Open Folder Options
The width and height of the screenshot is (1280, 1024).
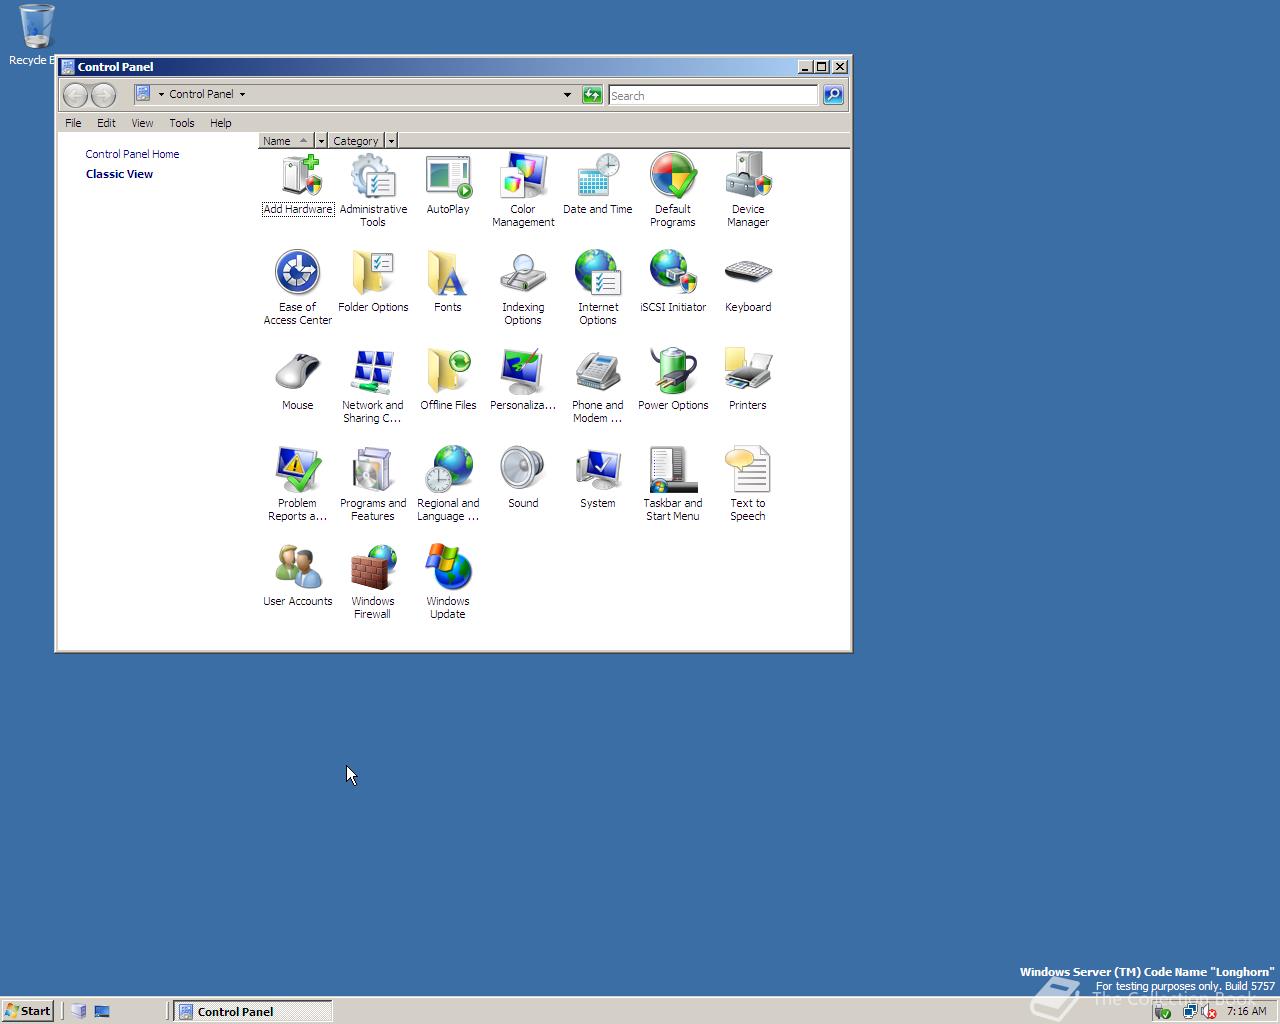pos(373,283)
